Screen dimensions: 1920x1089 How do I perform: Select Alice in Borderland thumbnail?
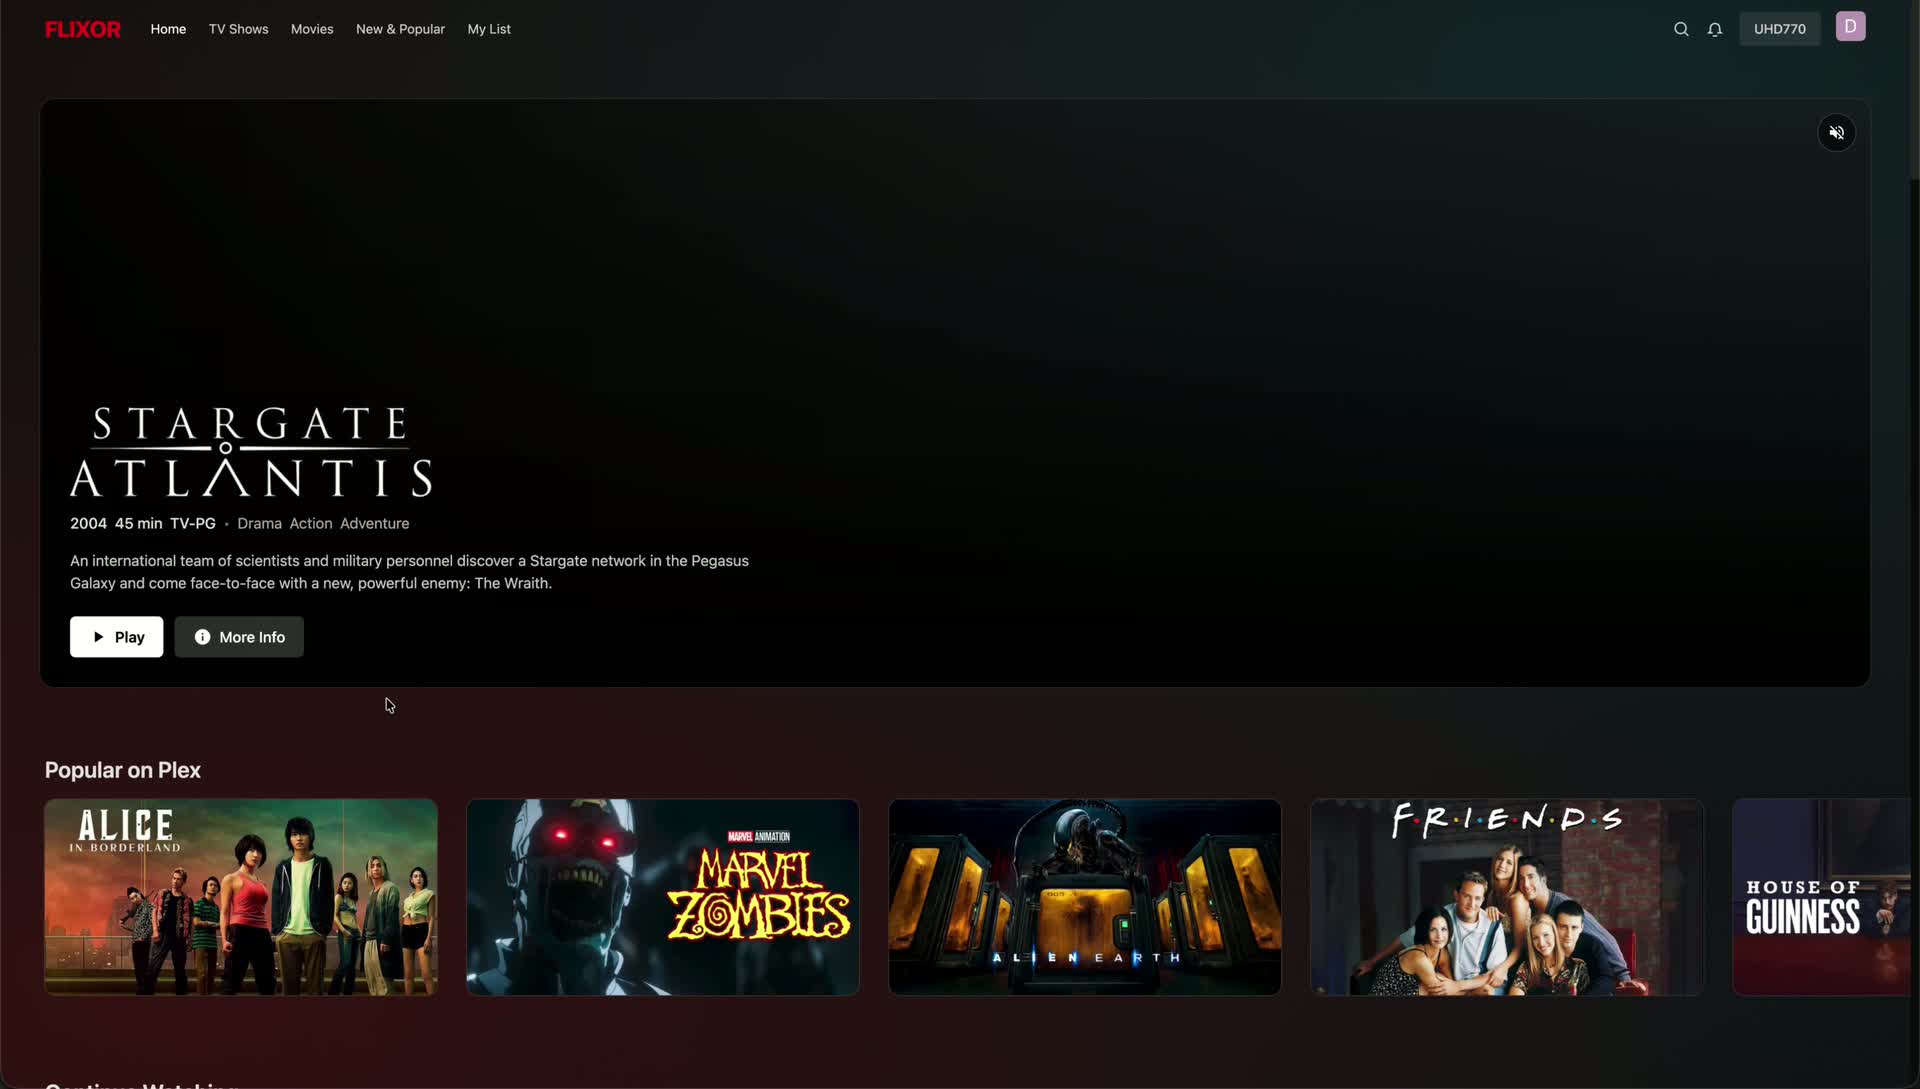coord(241,896)
